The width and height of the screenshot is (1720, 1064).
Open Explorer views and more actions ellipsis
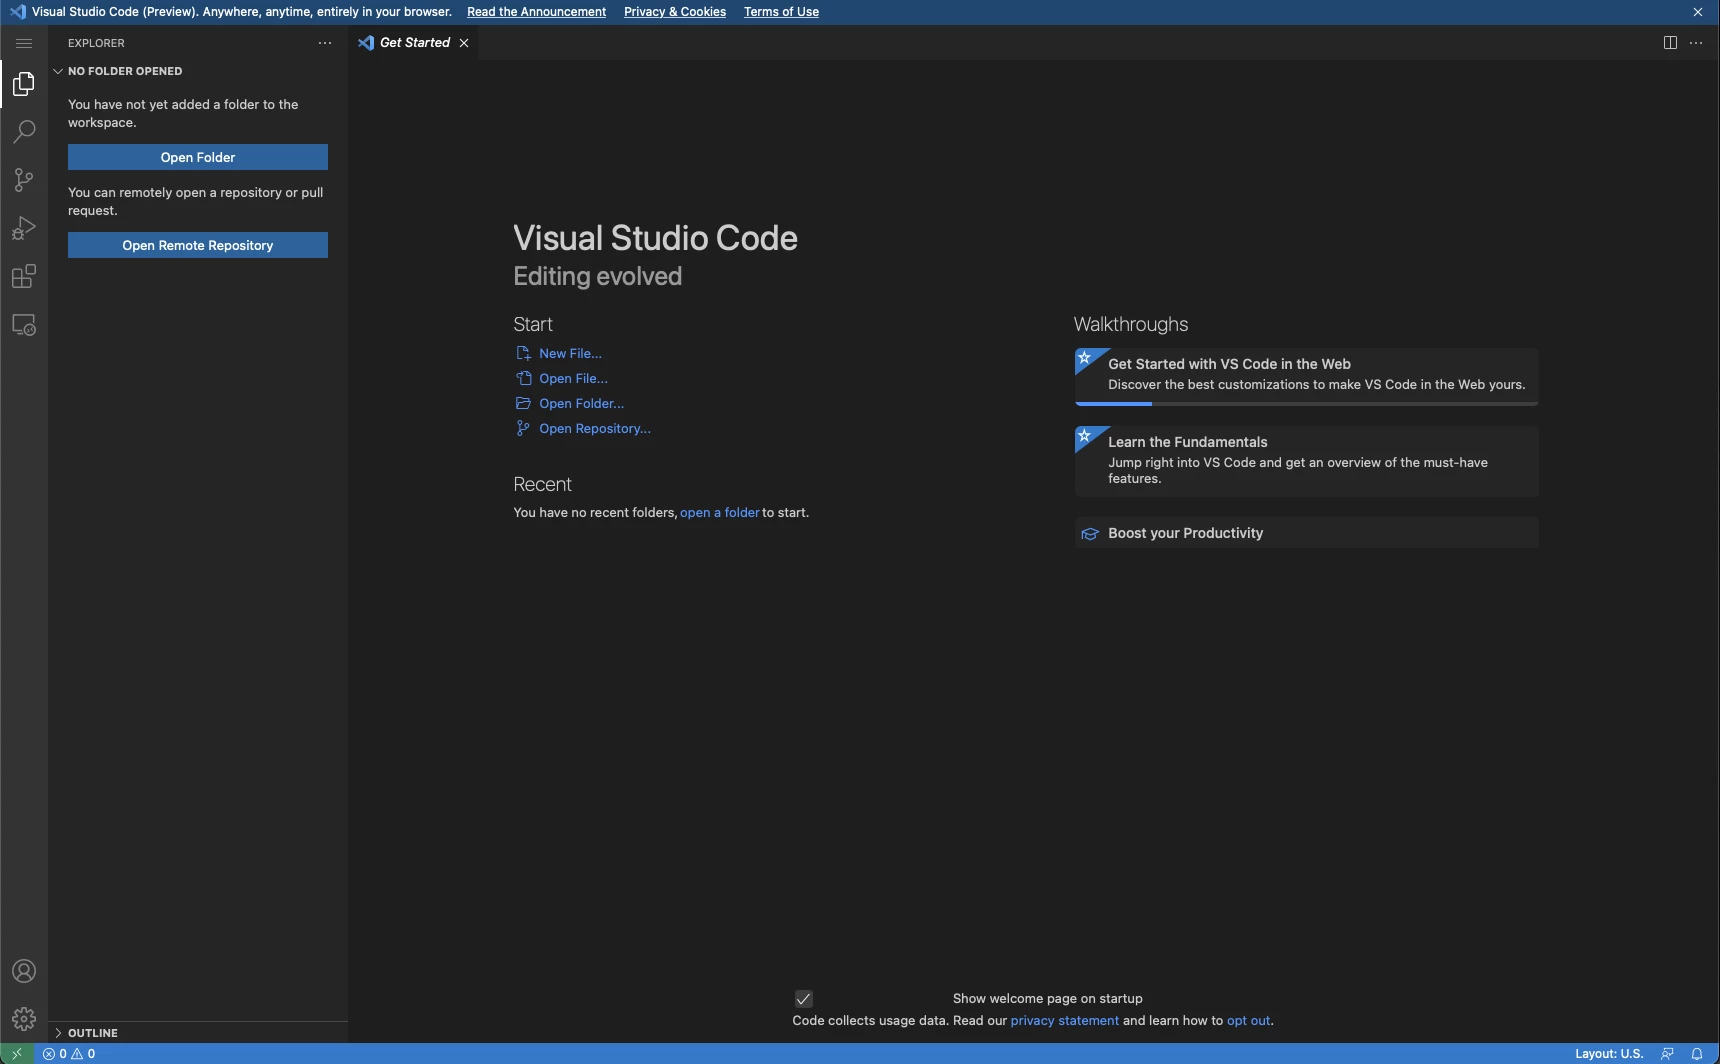point(325,43)
